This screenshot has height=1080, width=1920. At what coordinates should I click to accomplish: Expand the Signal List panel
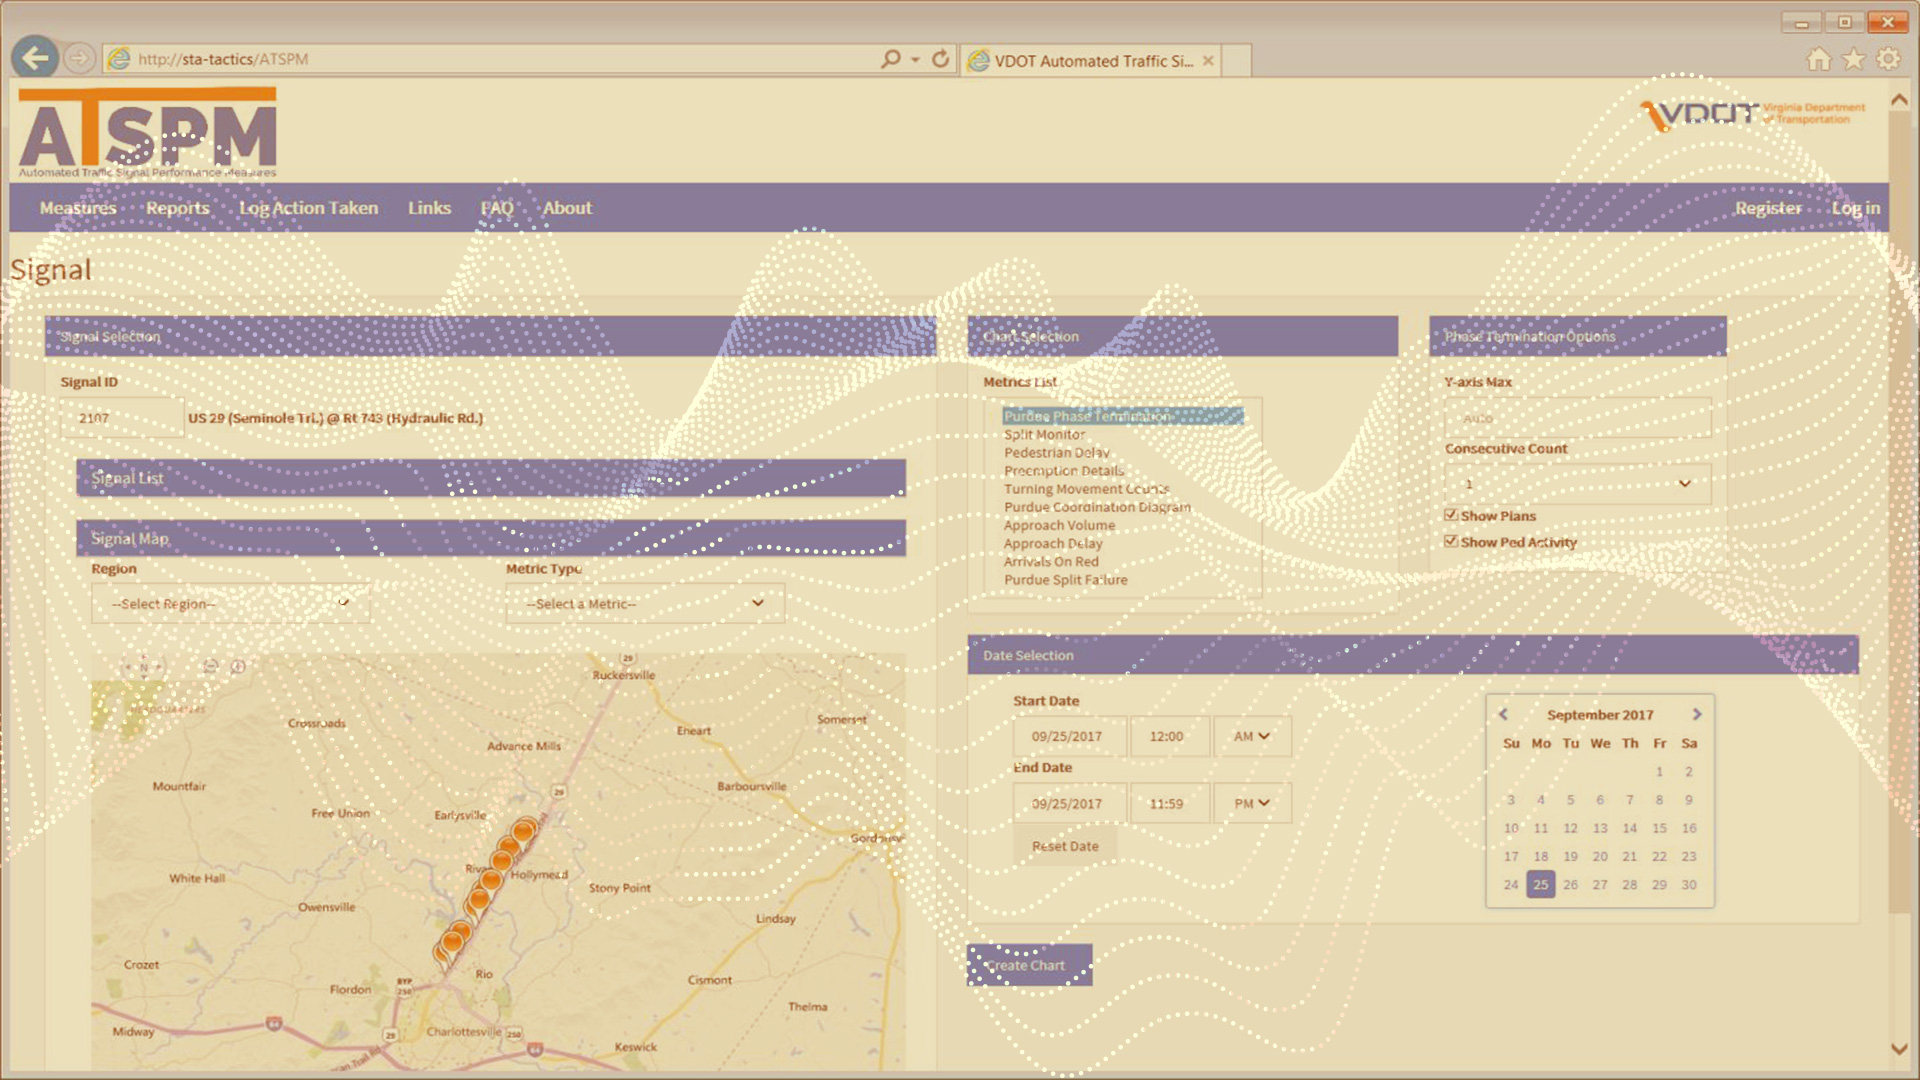(491, 478)
